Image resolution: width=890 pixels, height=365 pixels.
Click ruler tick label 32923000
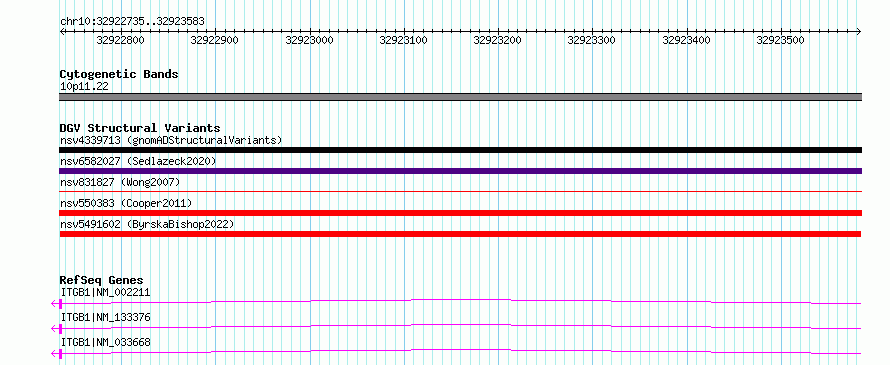tap(309, 40)
